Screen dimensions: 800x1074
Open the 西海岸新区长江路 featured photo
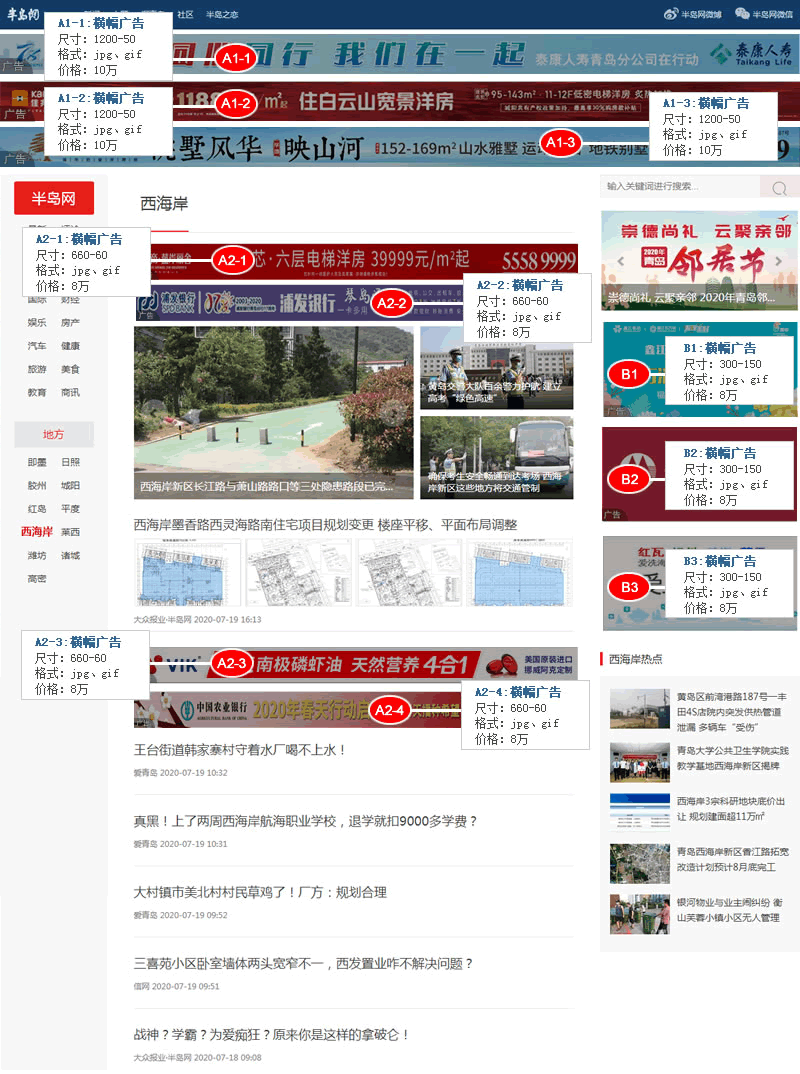(274, 412)
